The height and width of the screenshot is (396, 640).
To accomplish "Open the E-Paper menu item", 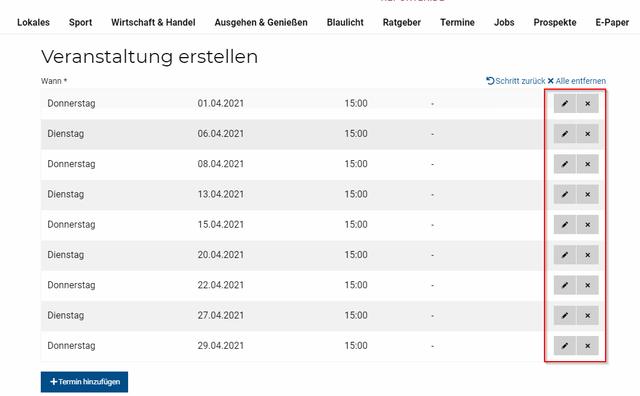I will point(612,22).
